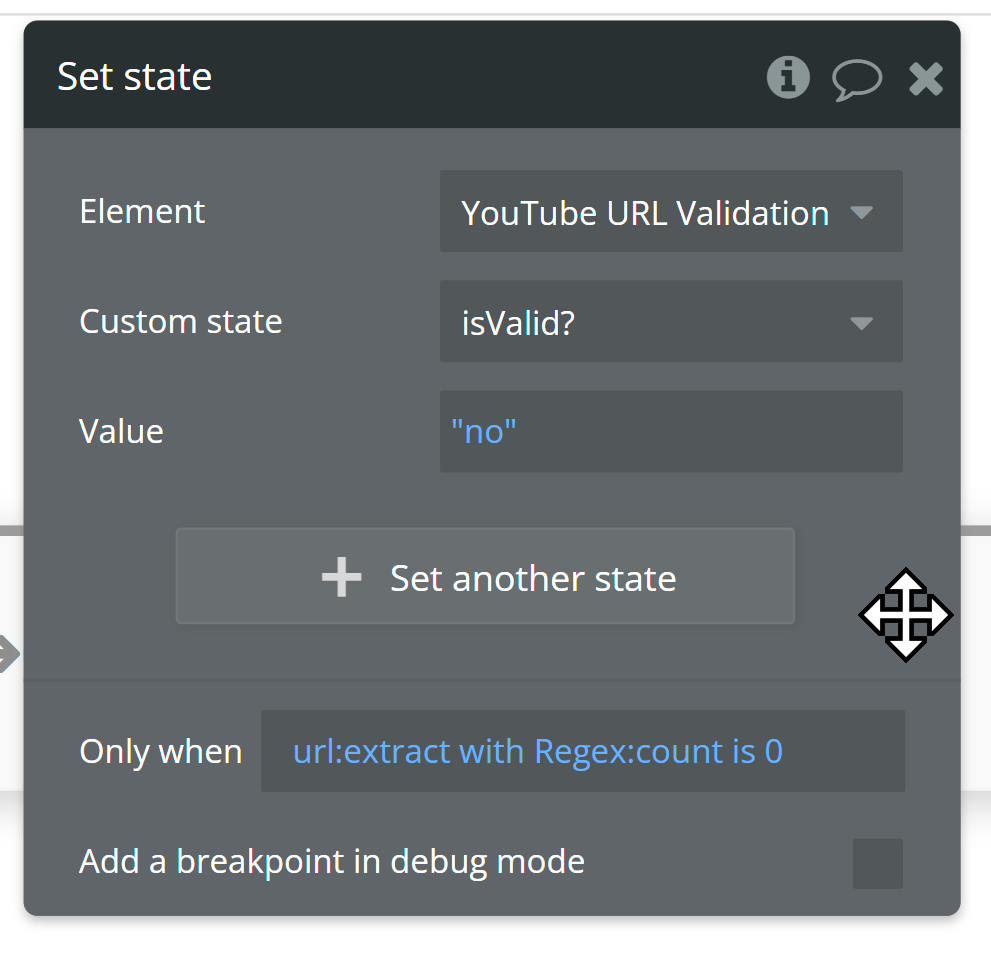This screenshot has height=974, width=991.
Task: Click the gray arrow at left edge
Action: point(8,655)
